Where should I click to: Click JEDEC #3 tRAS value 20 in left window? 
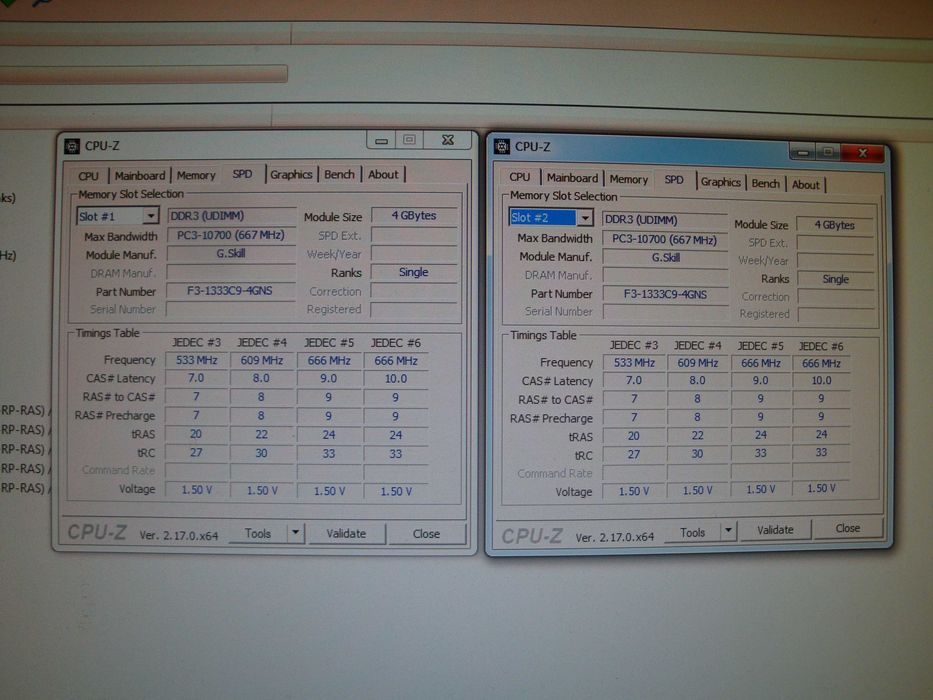click(x=196, y=434)
